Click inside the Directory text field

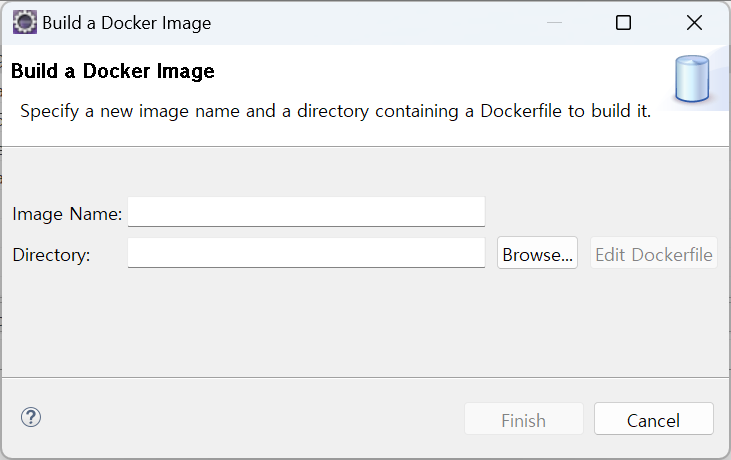click(x=306, y=253)
